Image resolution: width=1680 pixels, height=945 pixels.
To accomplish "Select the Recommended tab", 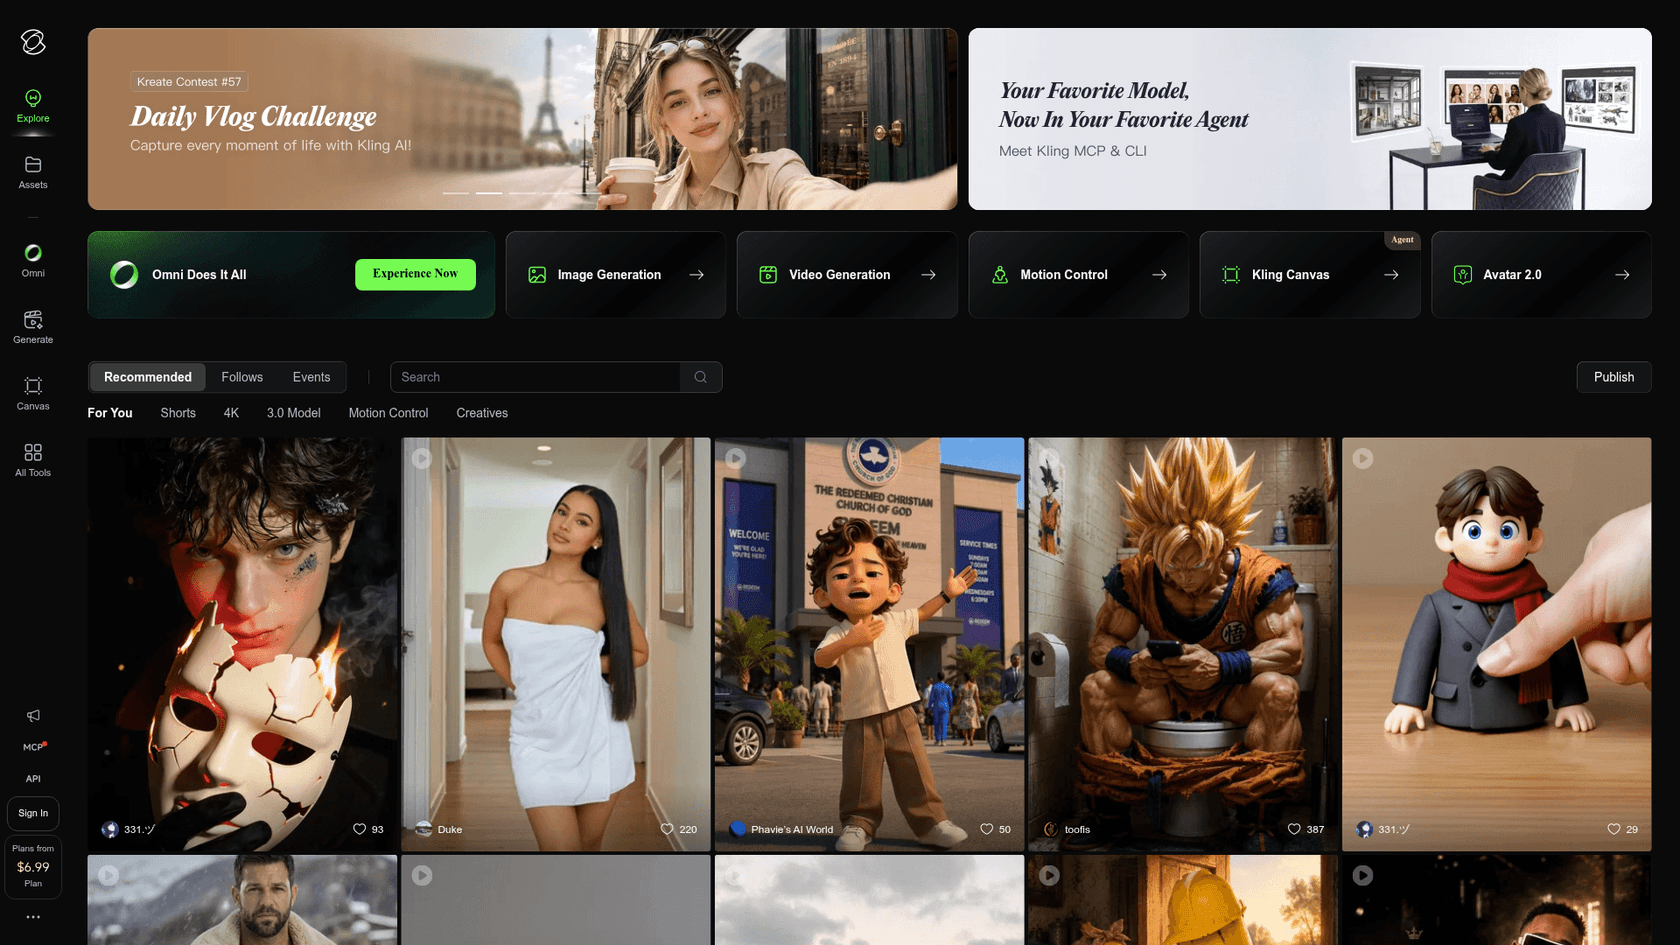I will [x=148, y=377].
